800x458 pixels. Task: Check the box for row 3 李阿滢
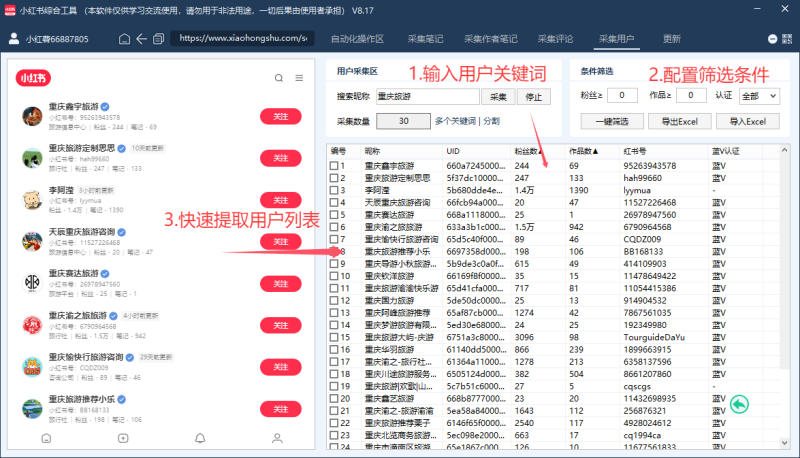334,190
